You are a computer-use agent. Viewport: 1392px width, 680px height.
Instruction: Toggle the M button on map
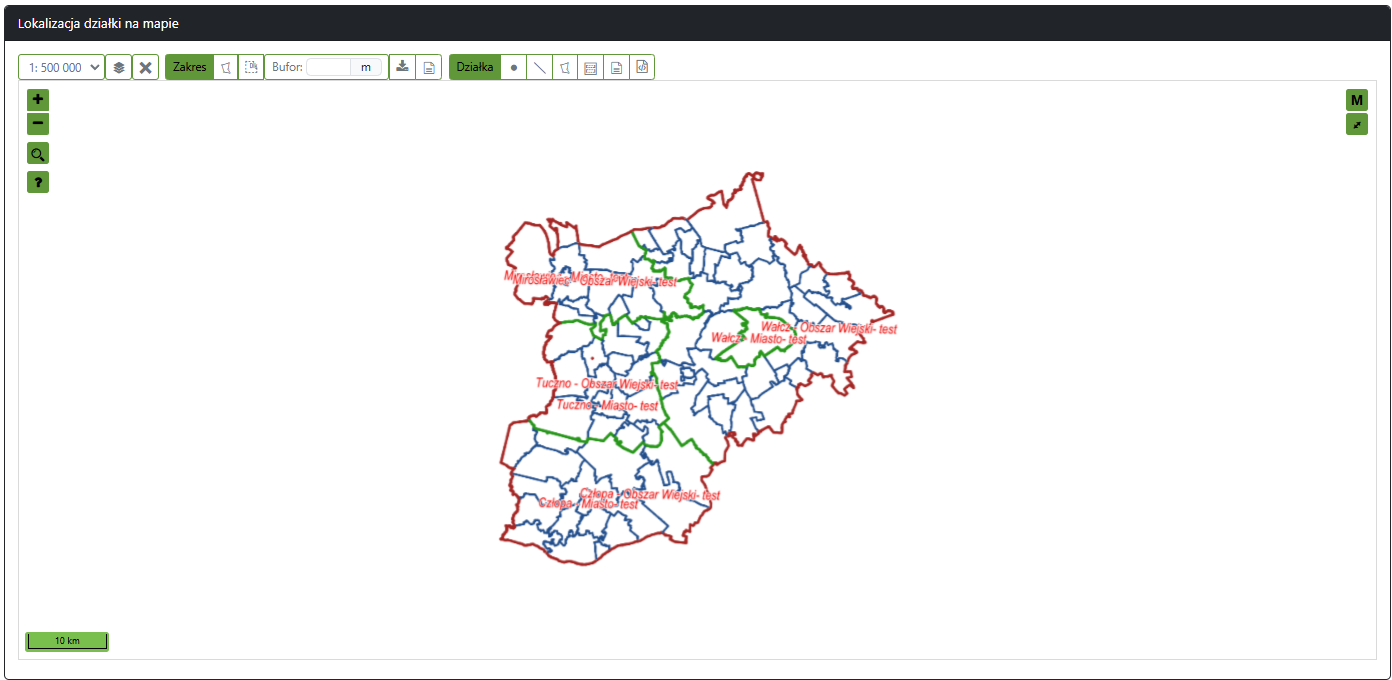(x=1356, y=100)
